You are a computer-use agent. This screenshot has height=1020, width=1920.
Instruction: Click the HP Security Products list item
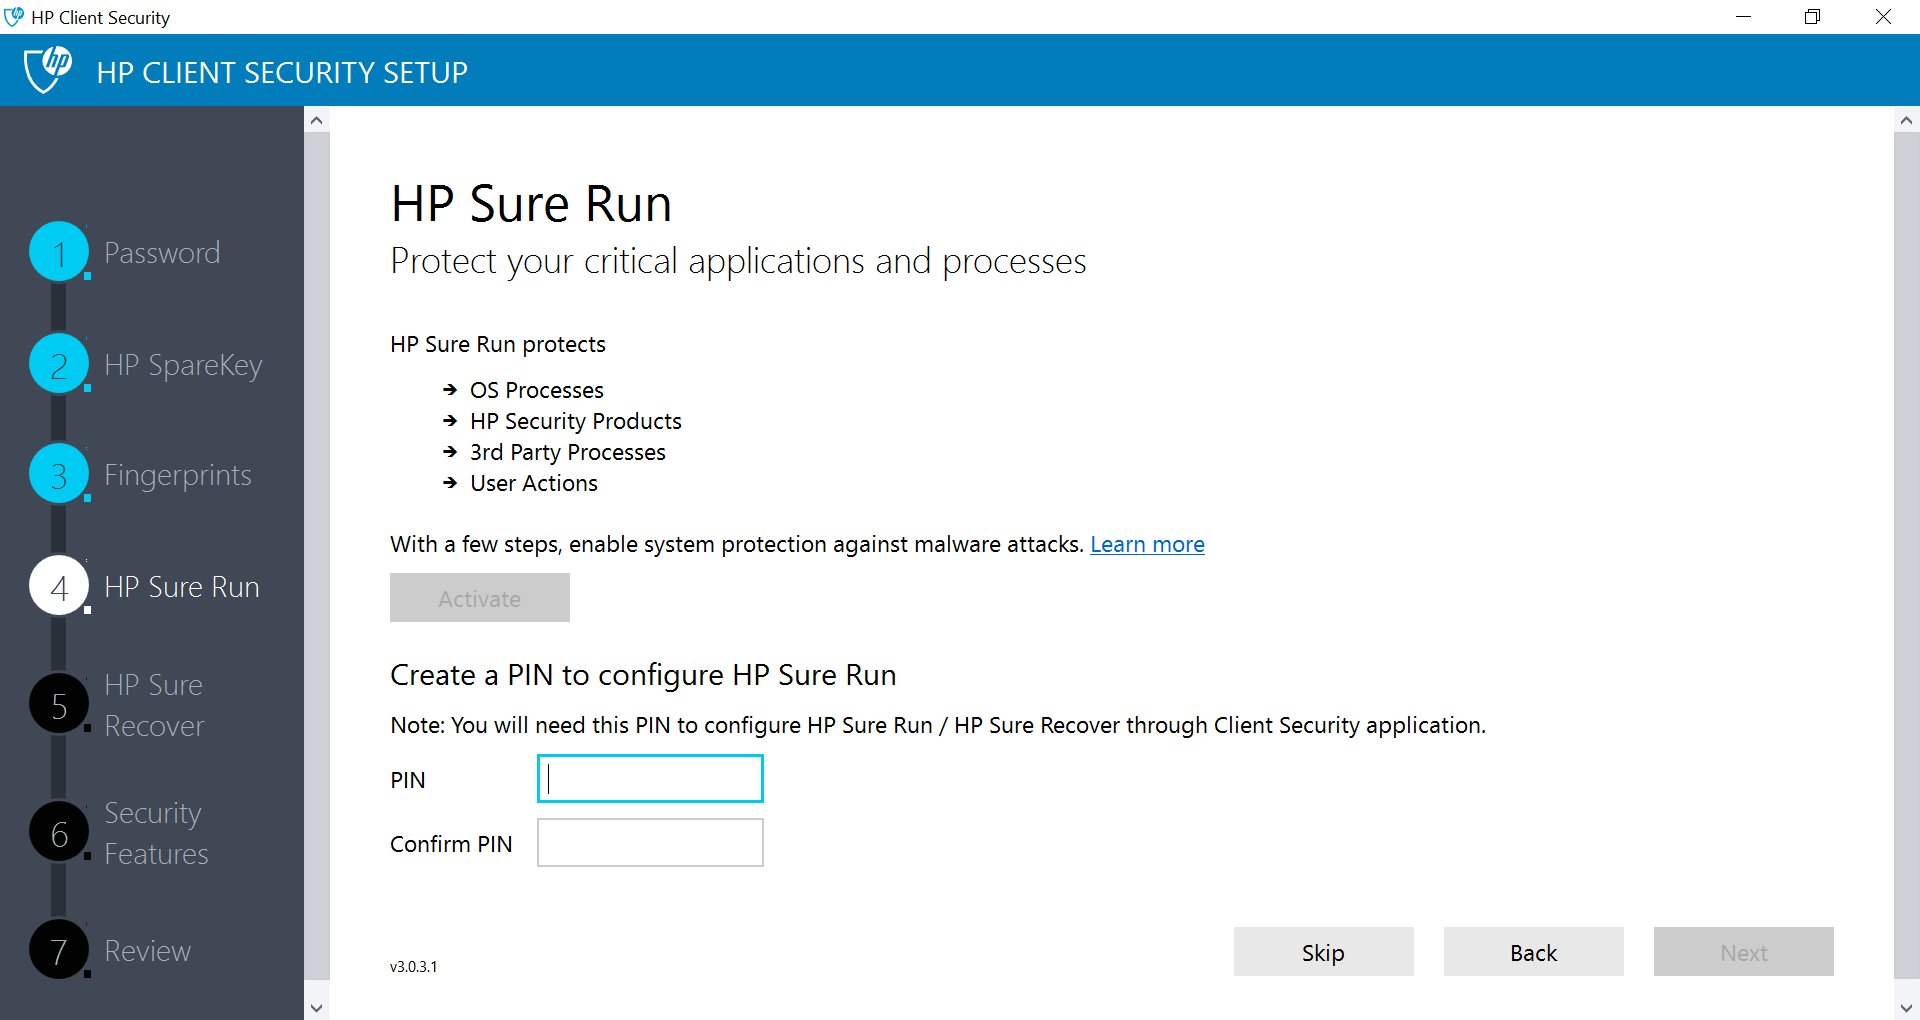(x=576, y=421)
